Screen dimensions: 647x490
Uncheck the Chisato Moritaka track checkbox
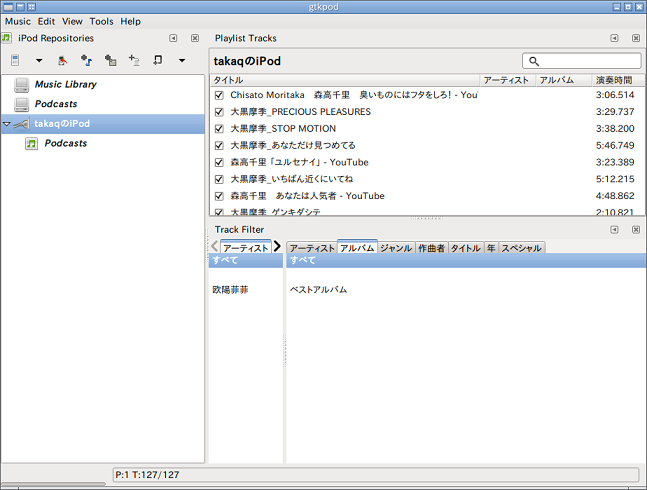(219, 95)
